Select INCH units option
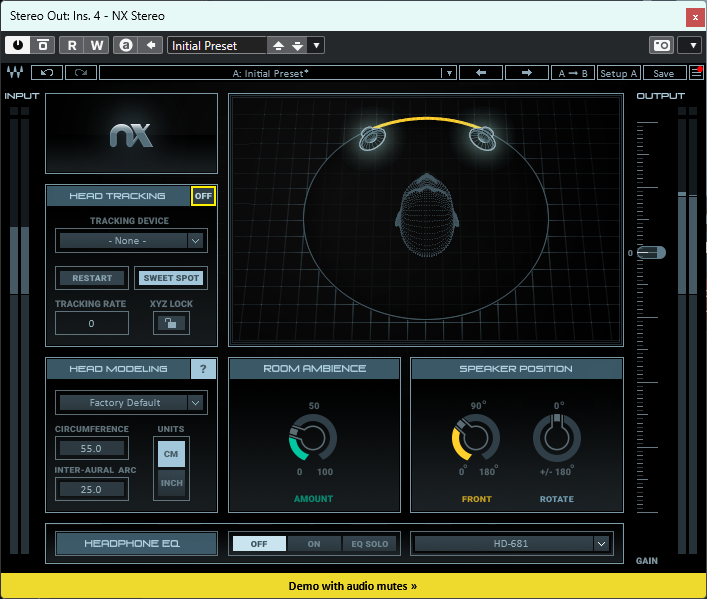The width and height of the screenshot is (707, 599). point(171,483)
